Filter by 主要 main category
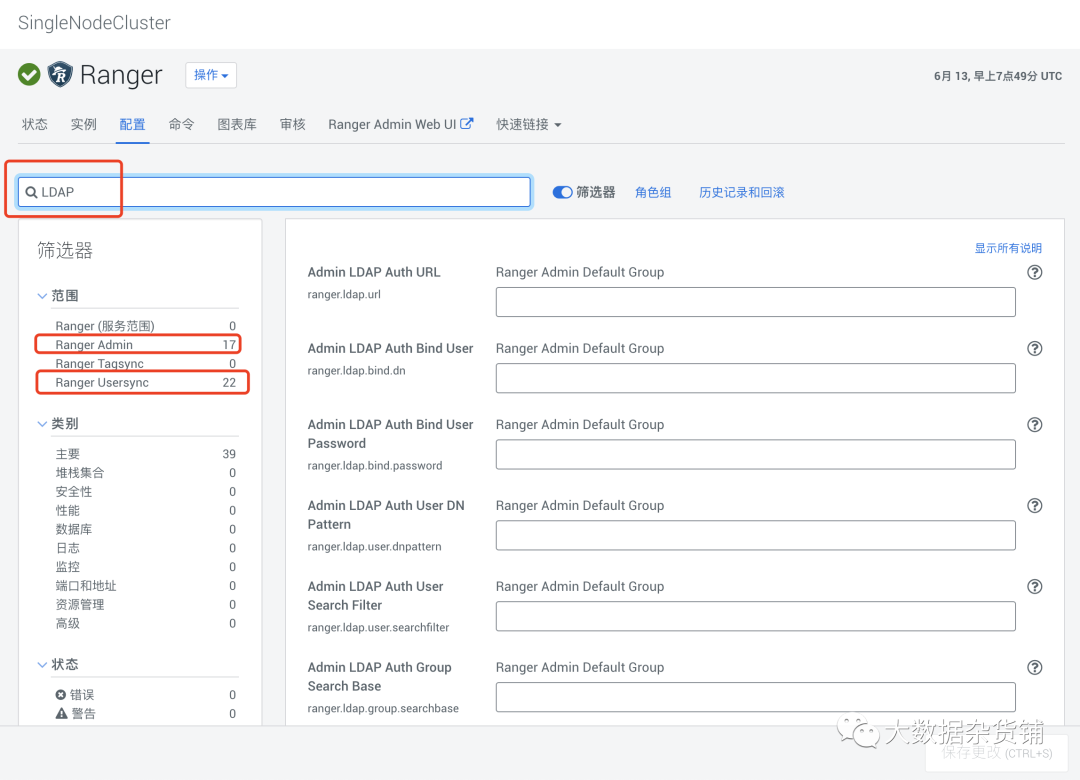 (145, 454)
